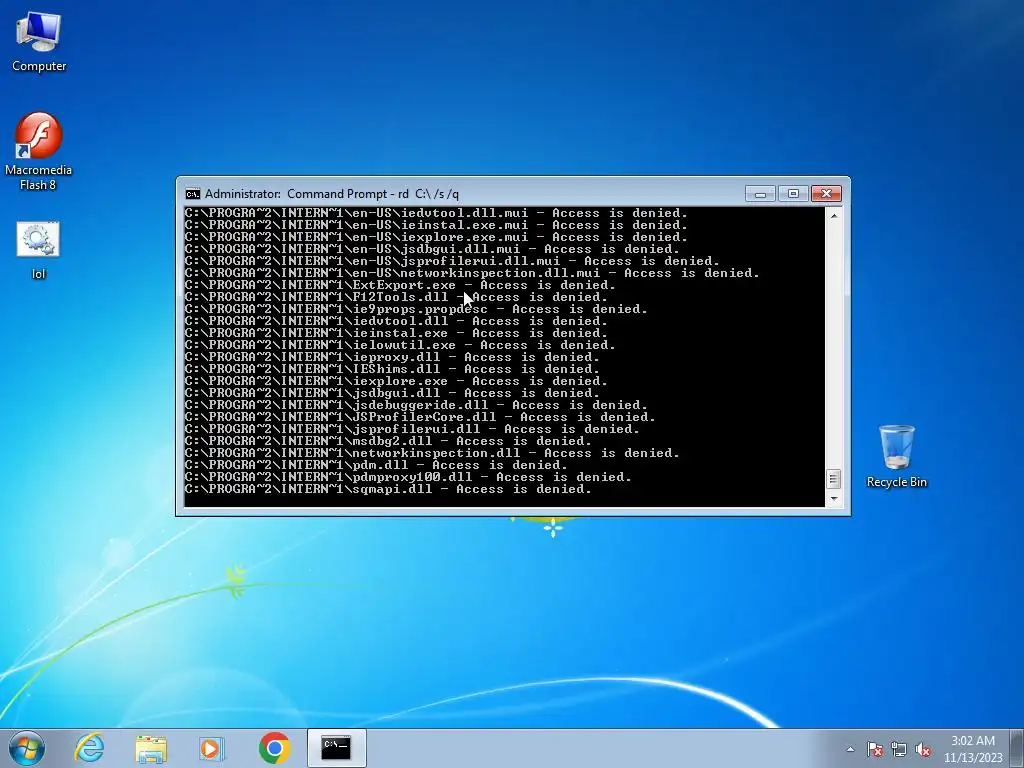The image size is (1024, 768).
Task: Click the line containing ExtExport.exe
Action: click(x=400, y=285)
